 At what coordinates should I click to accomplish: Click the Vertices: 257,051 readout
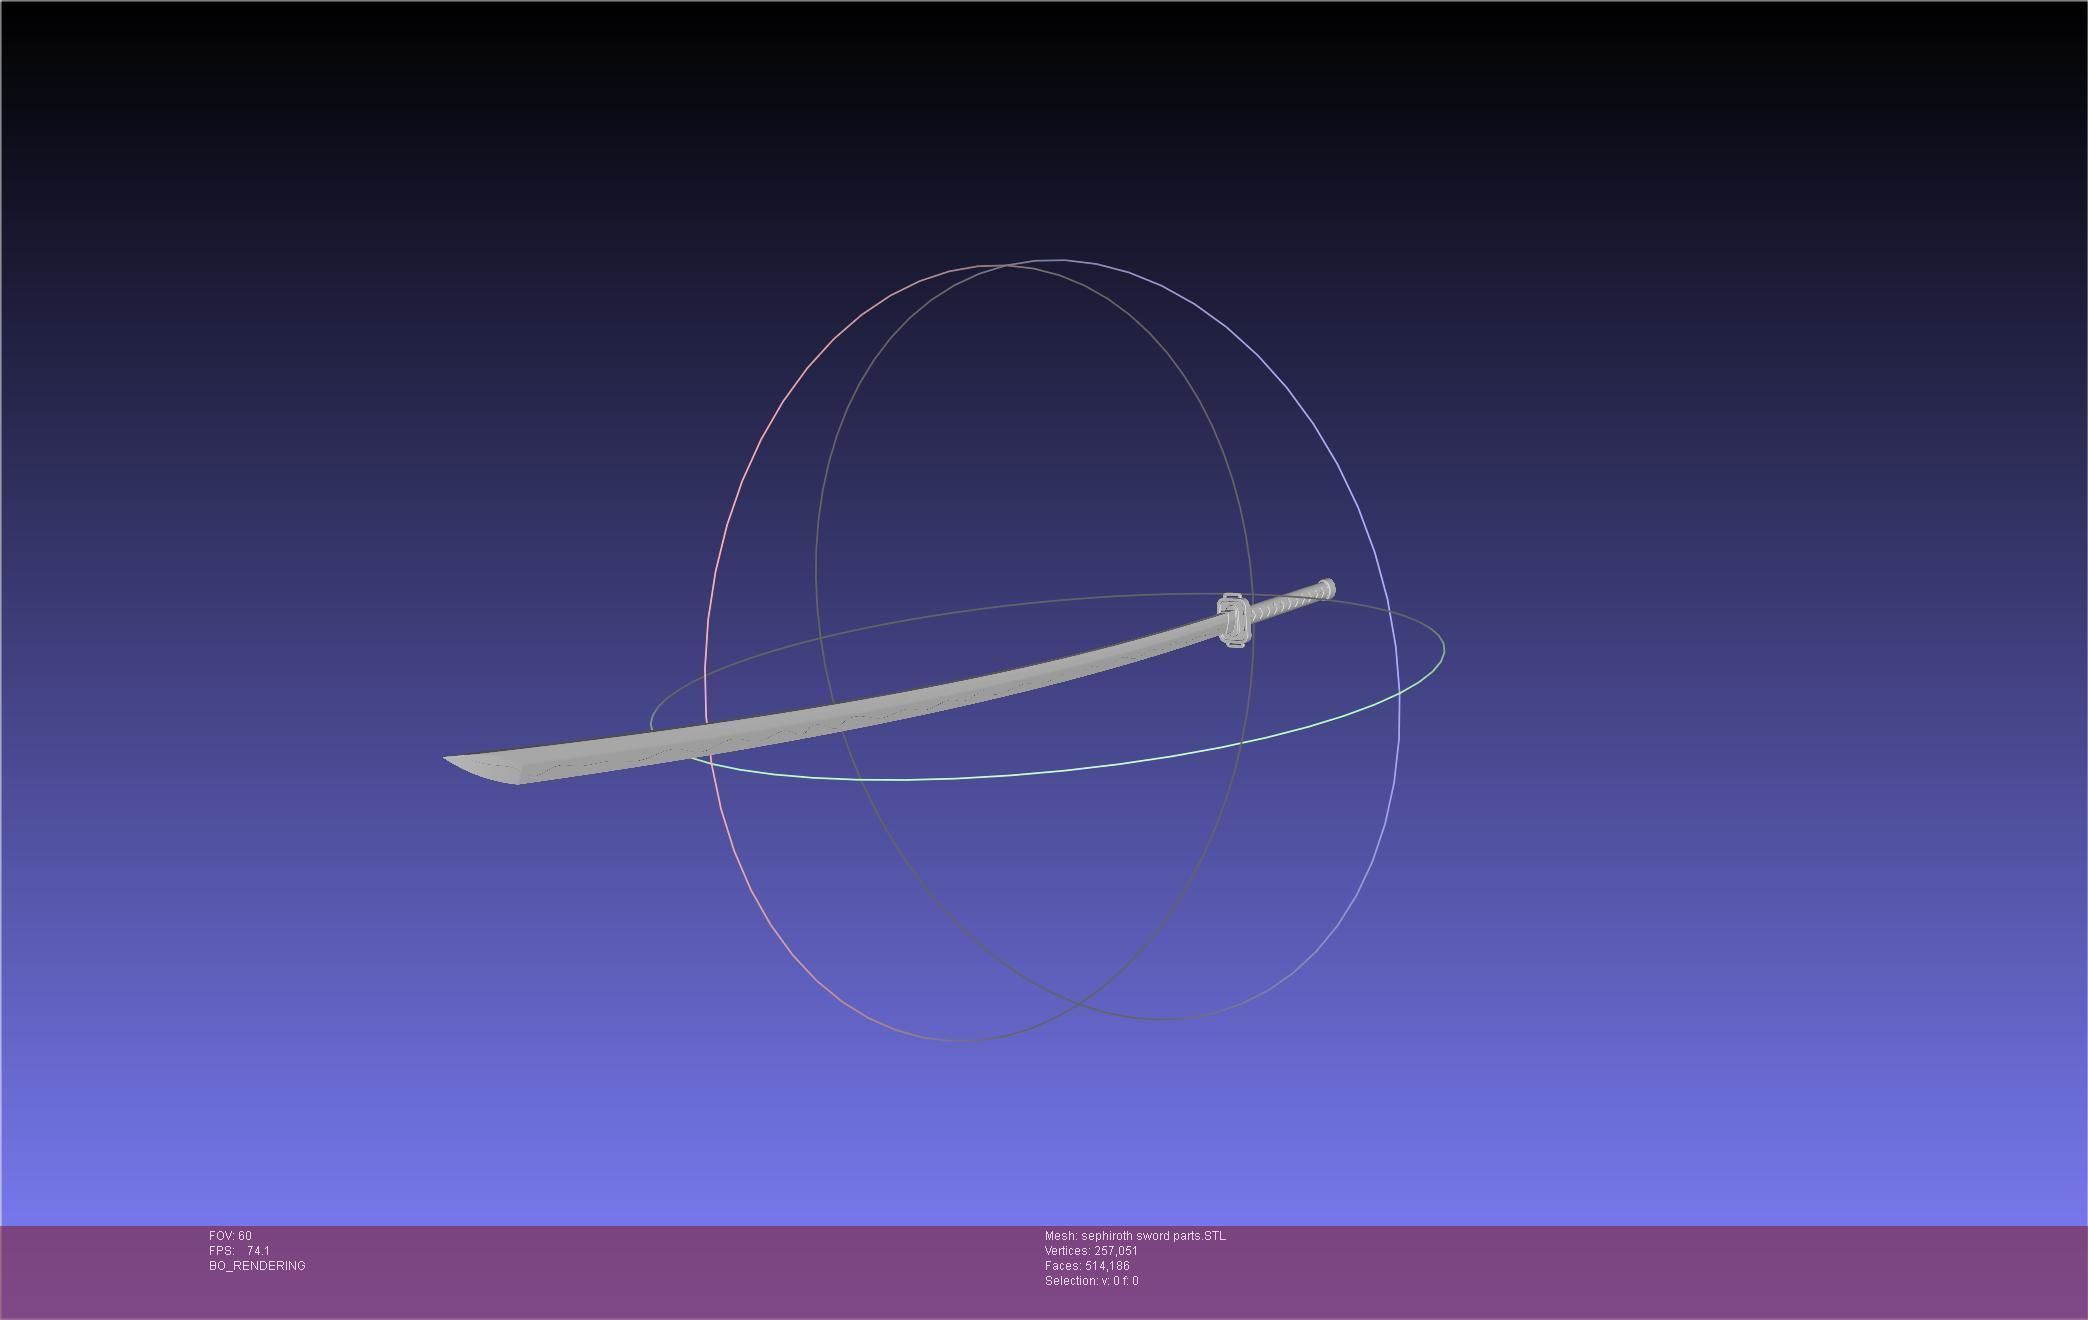[x=1091, y=1251]
